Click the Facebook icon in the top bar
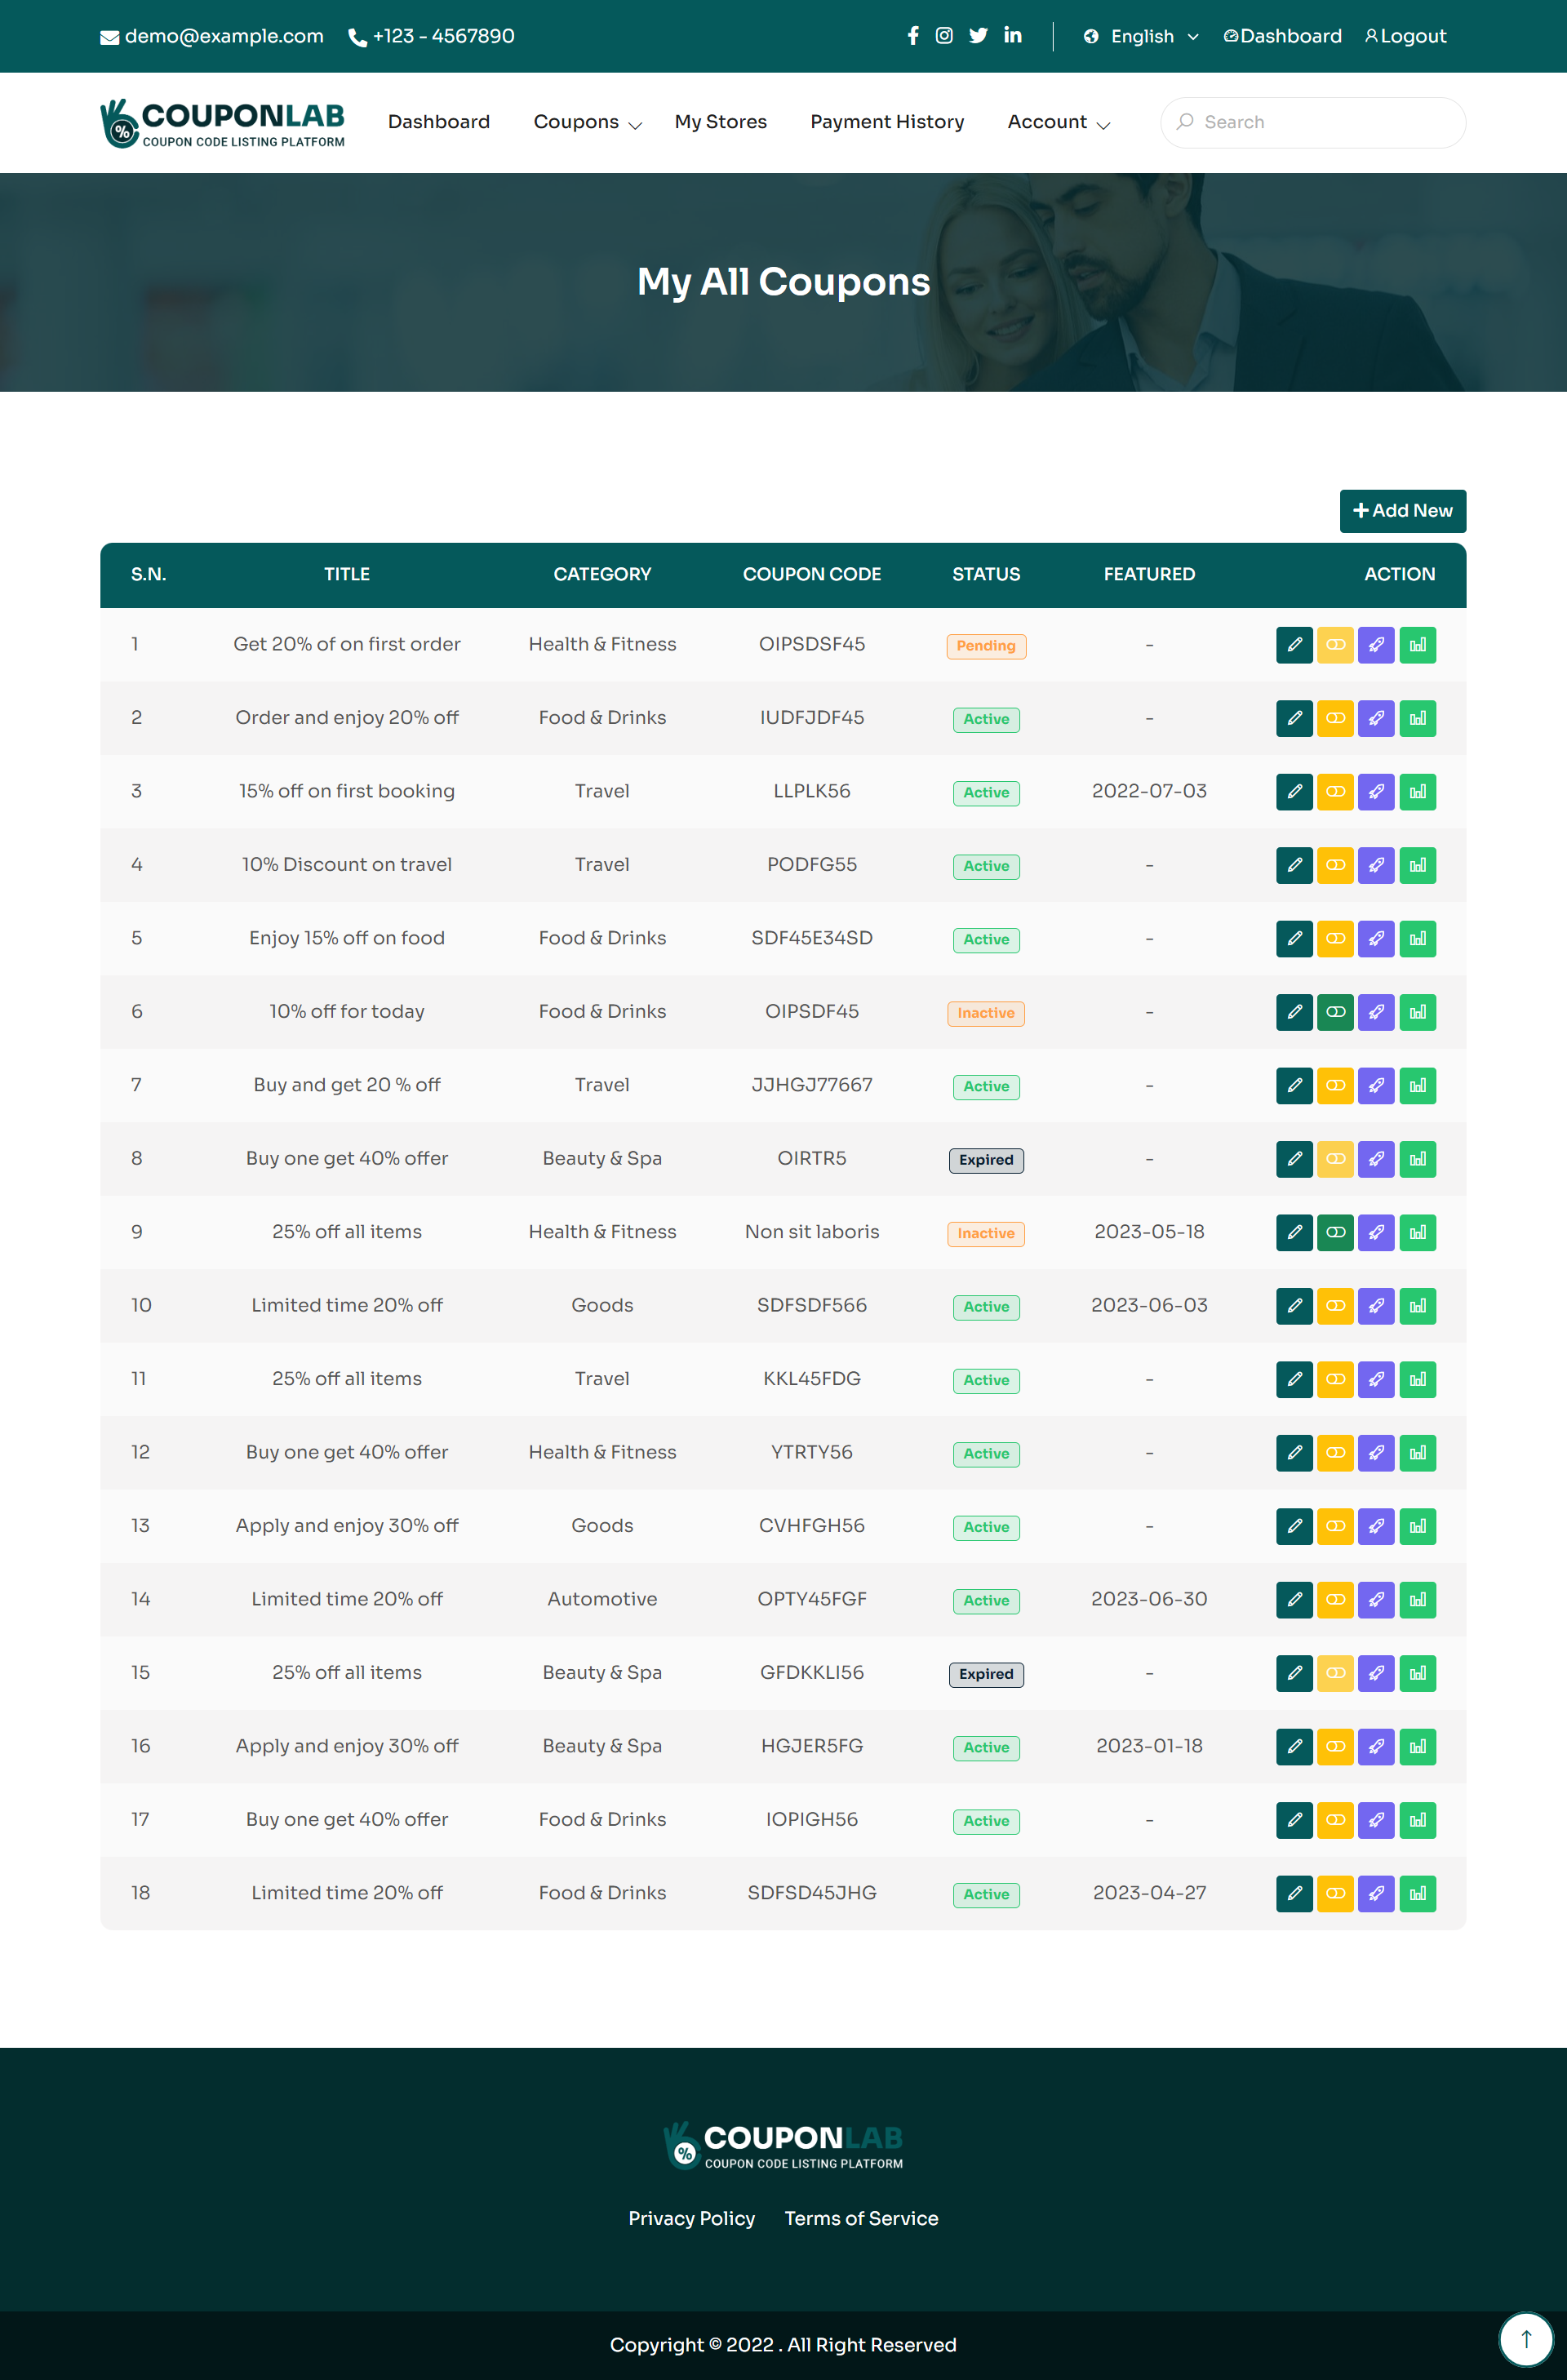Screen dimensions: 1567x2380 tap(912, 36)
